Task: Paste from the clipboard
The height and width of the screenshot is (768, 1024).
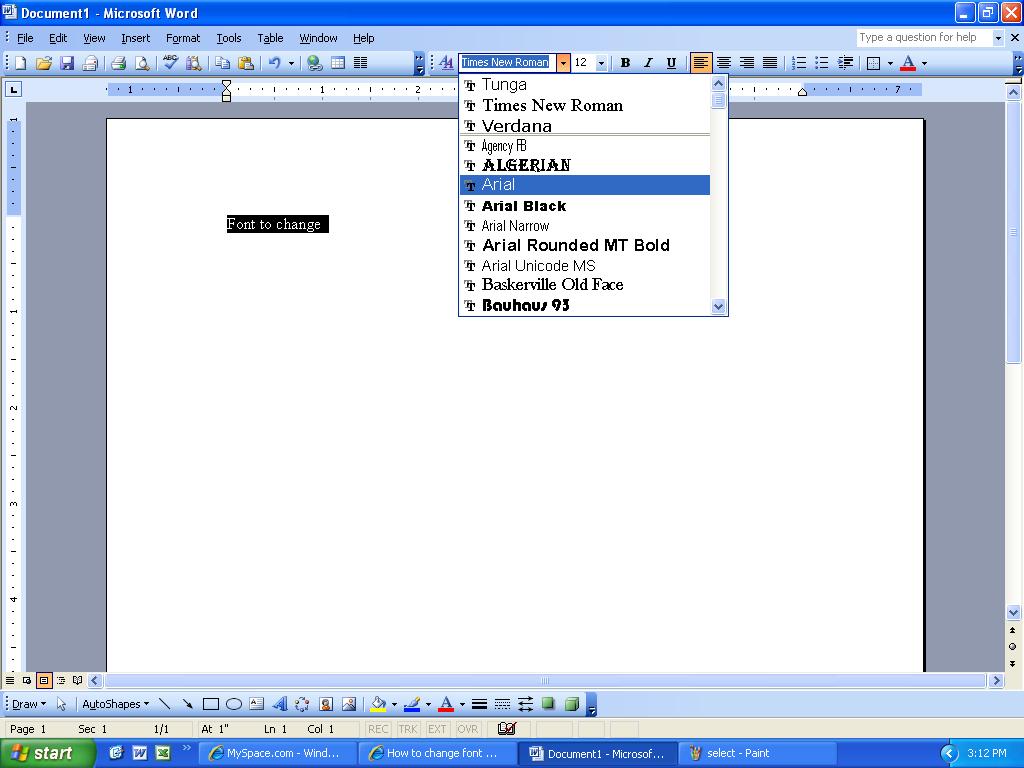Action: (x=246, y=63)
